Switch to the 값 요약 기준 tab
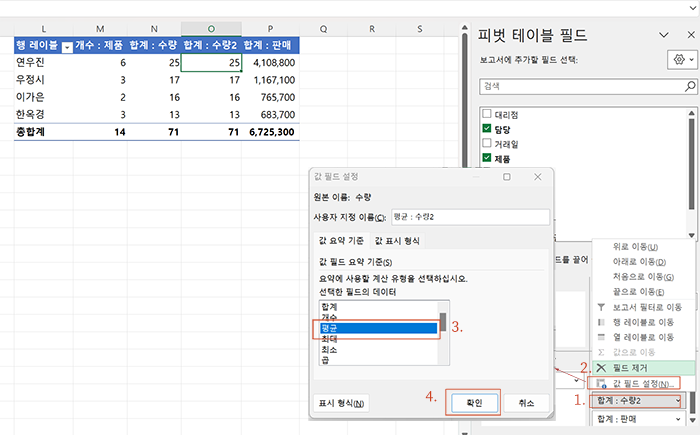This screenshot has width=700, height=435. [x=341, y=241]
